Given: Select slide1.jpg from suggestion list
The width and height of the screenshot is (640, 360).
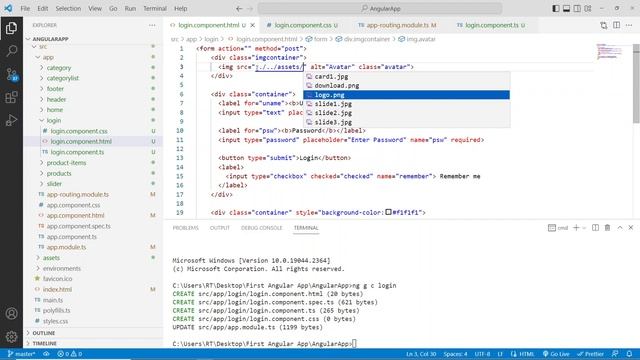Looking at the screenshot, I should pyautogui.click(x=407, y=104).
